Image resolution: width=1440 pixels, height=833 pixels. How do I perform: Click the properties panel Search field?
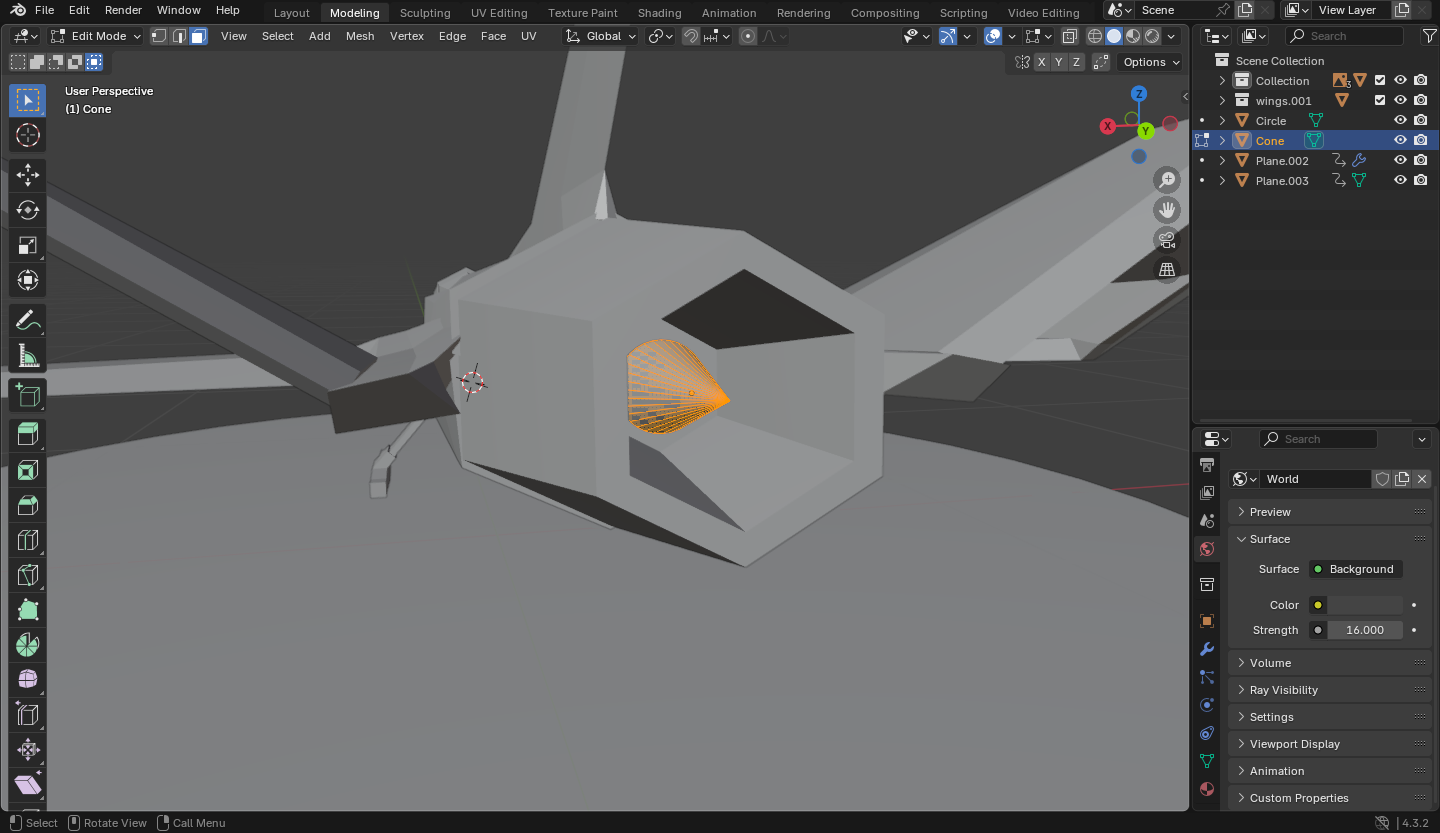[1317, 439]
